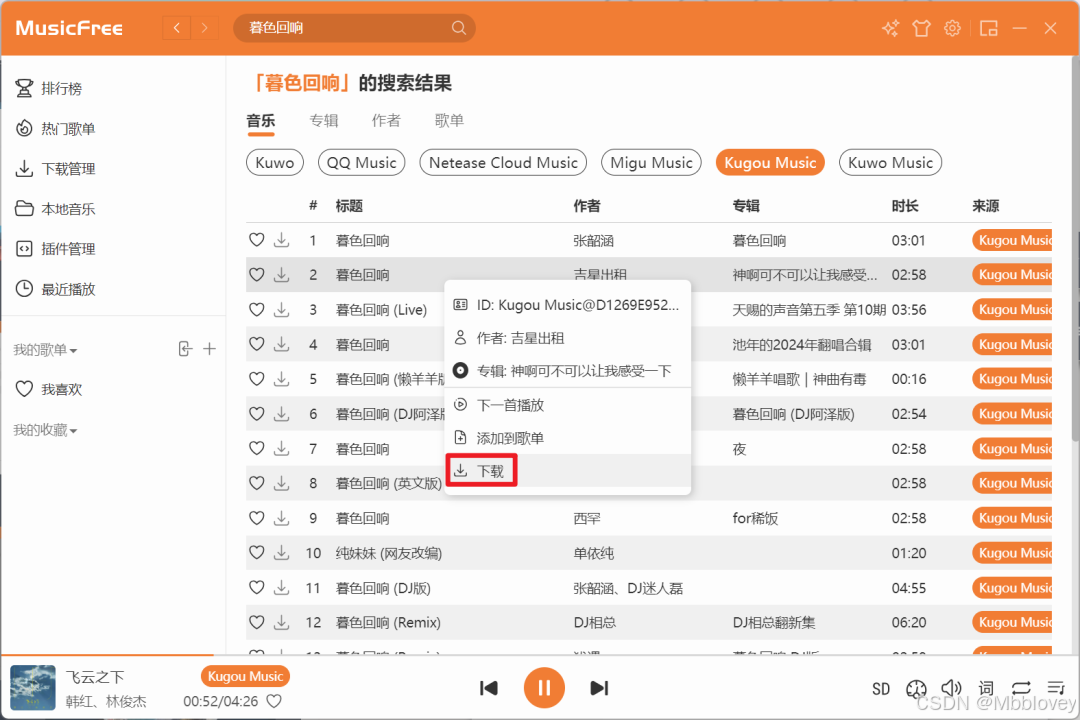Open the 我喜欢 favorites playlist
The width and height of the screenshot is (1080, 720).
coord(50,389)
